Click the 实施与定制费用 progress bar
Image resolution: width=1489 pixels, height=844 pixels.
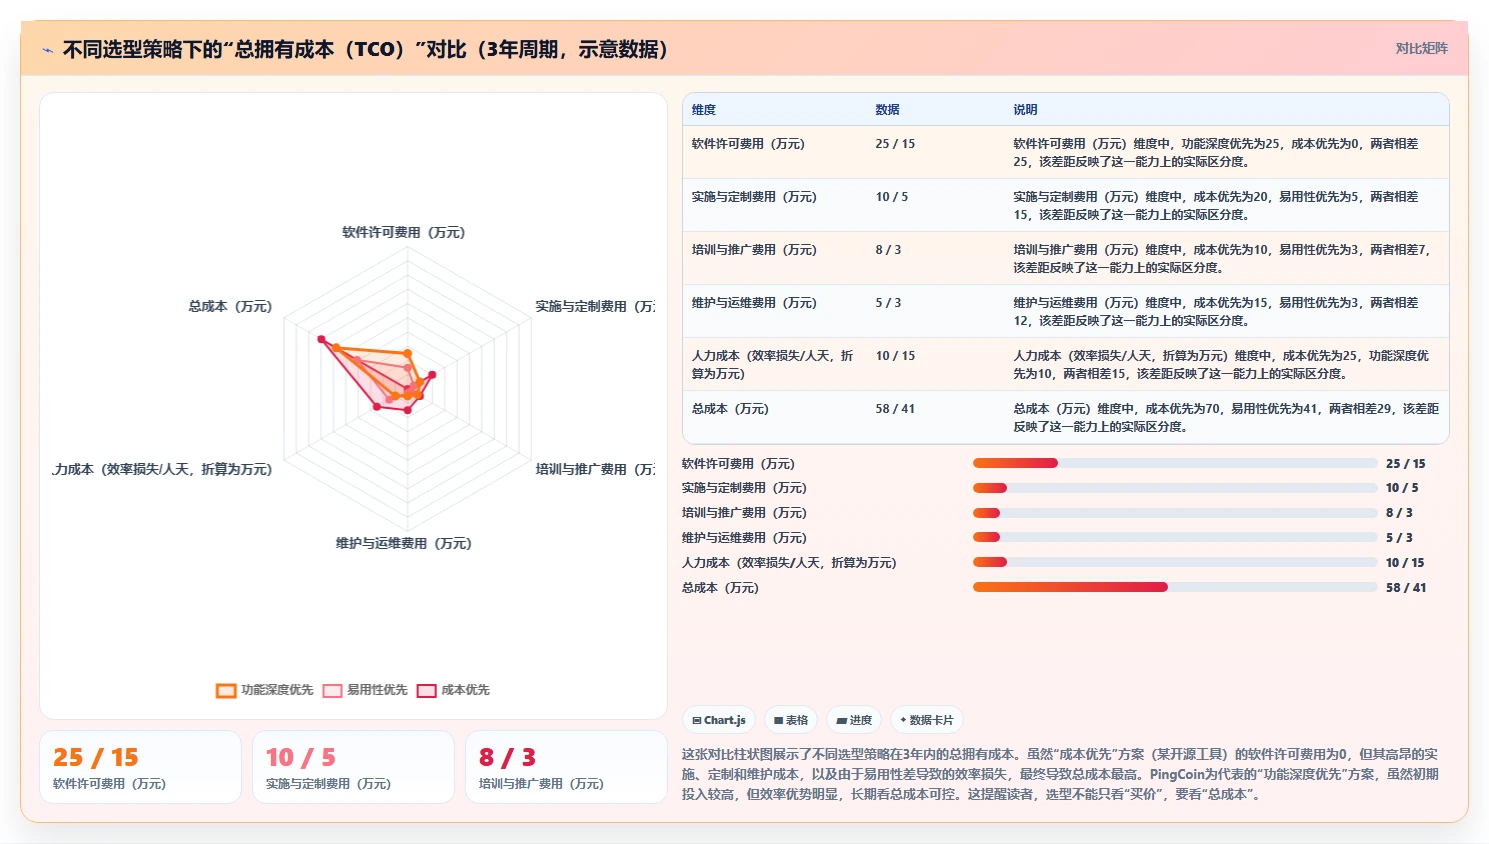click(x=1175, y=488)
